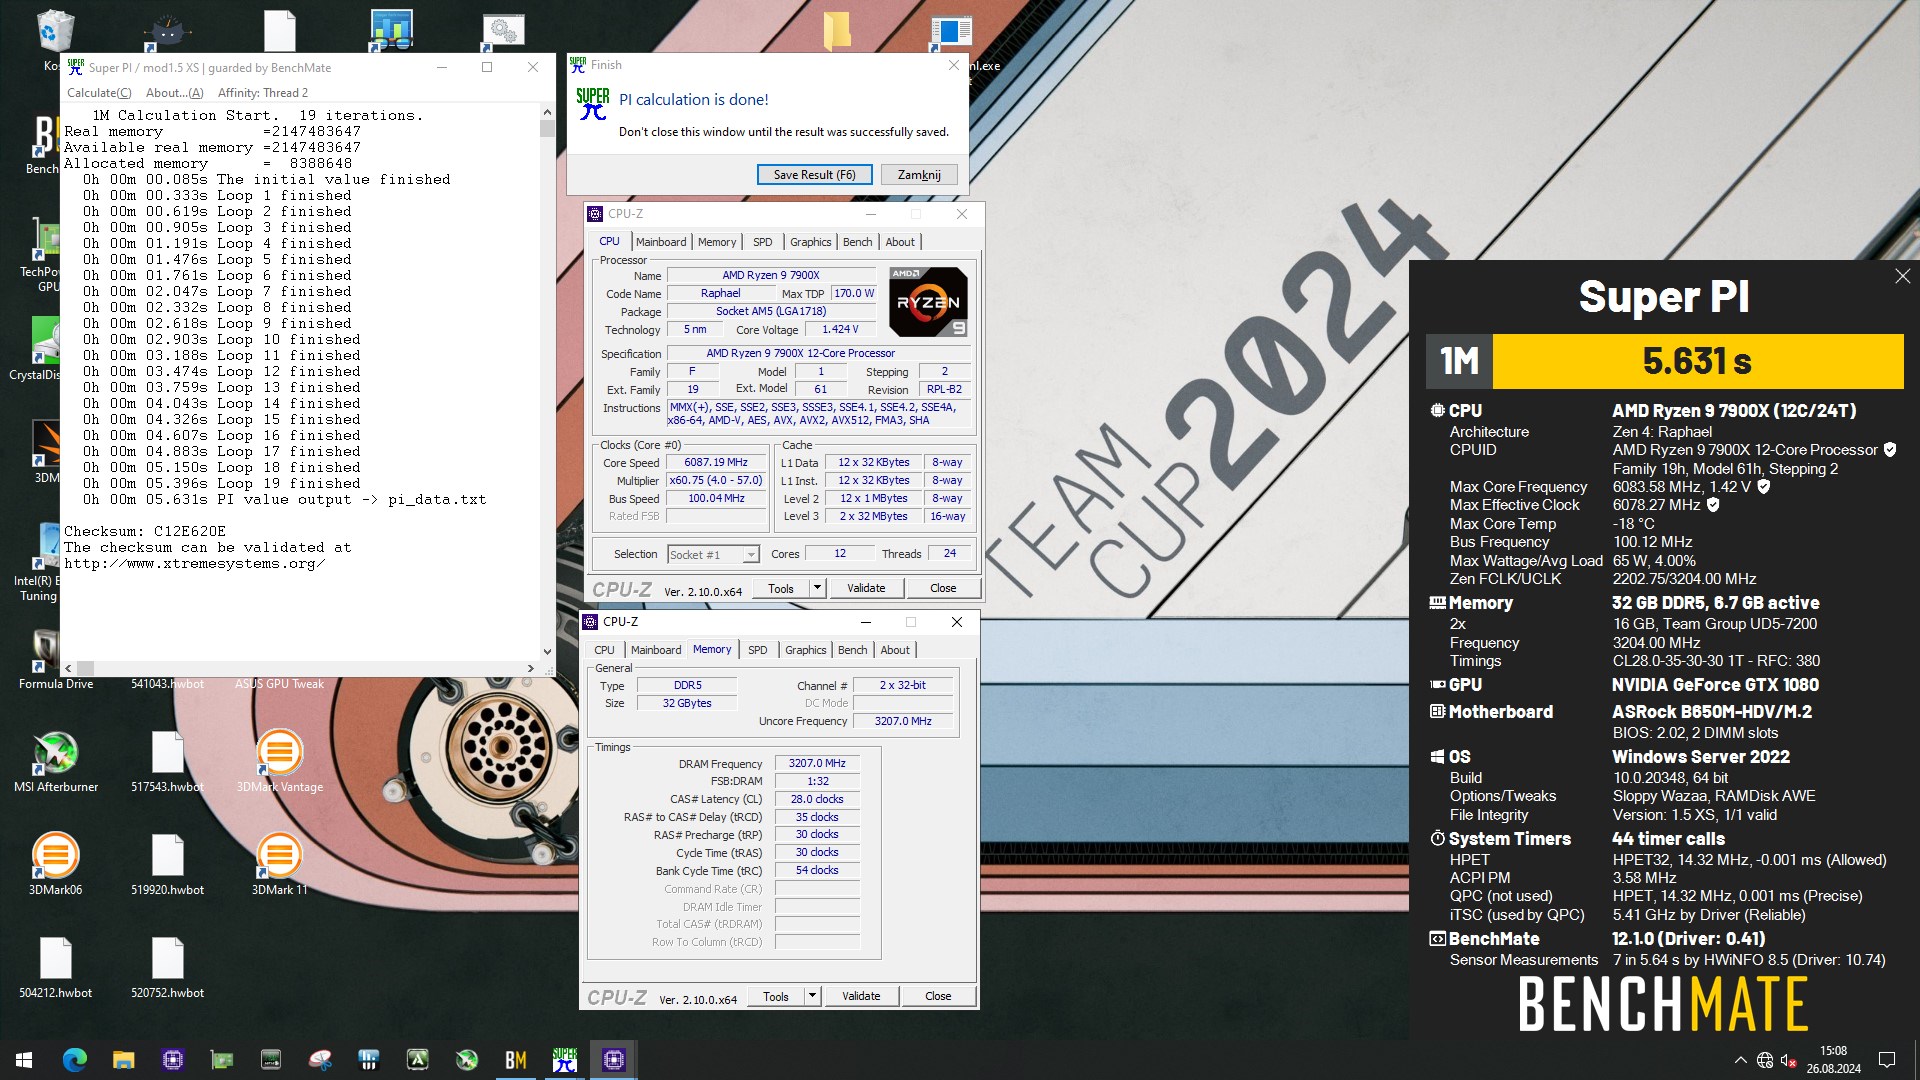The image size is (1920, 1080).
Task: Select the 517543.hwbot file icon
Action: click(x=167, y=762)
